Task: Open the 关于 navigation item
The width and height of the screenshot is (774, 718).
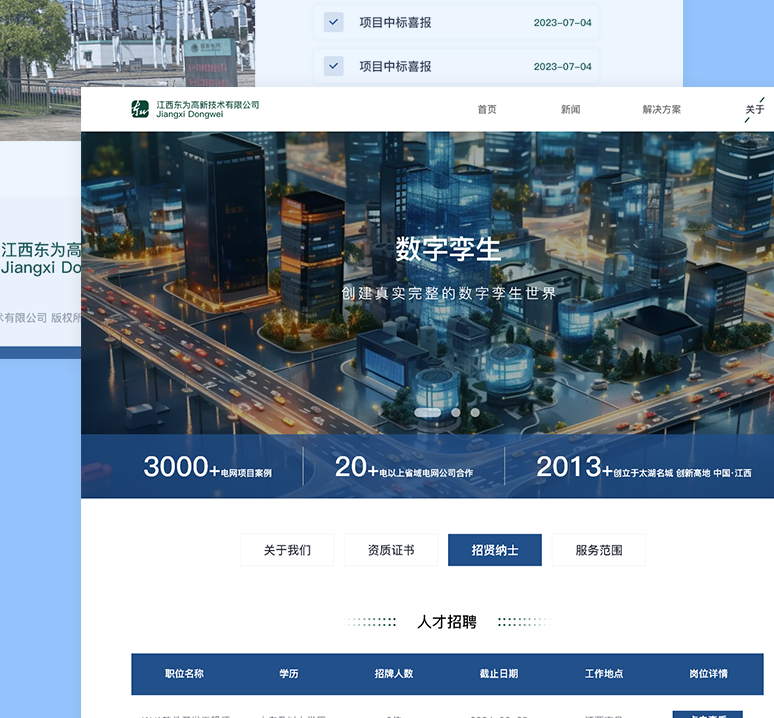Action: tap(755, 110)
